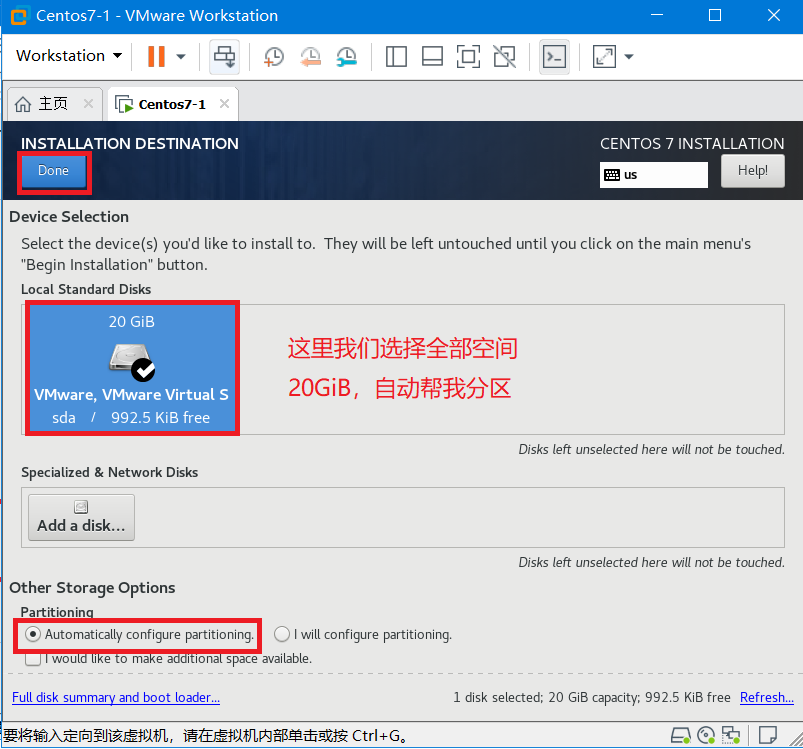Revert VM to previous snapshot

click(x=310, y=56)
